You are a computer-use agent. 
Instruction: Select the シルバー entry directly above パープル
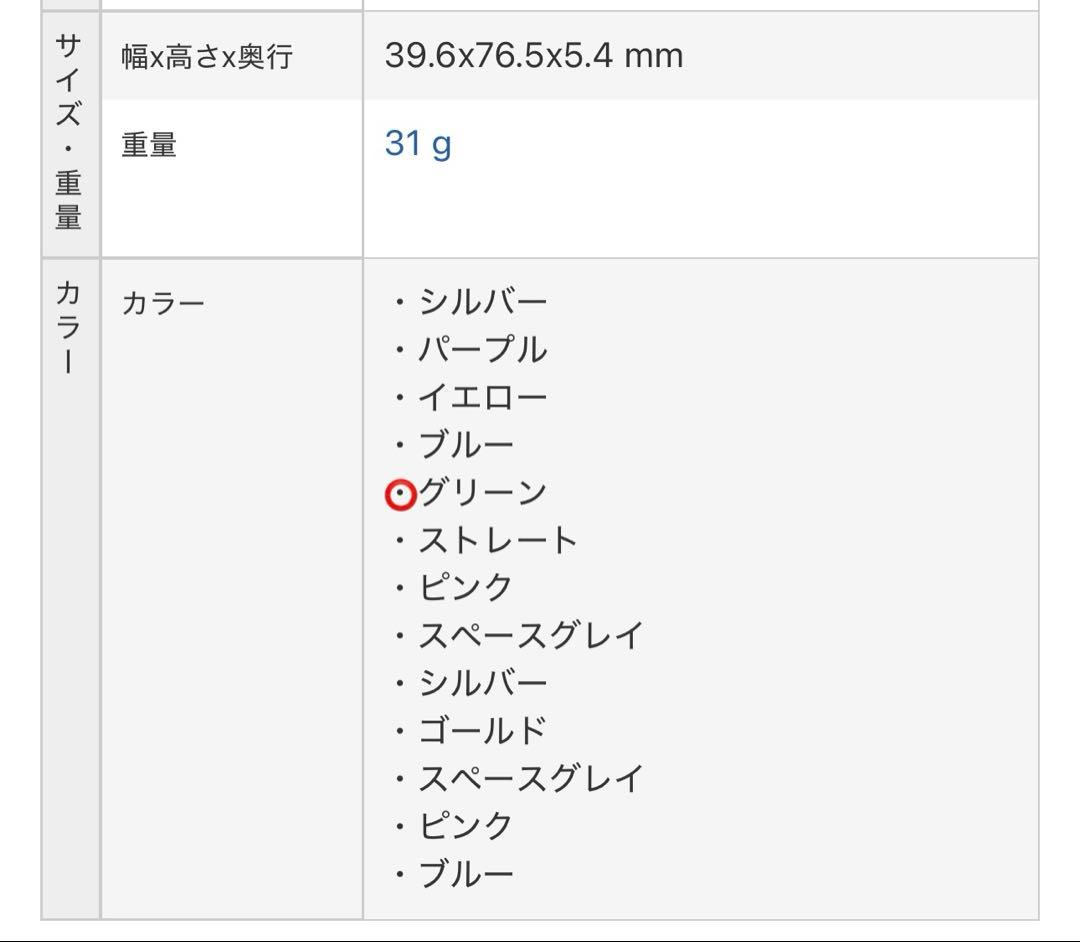pos(482,302)
